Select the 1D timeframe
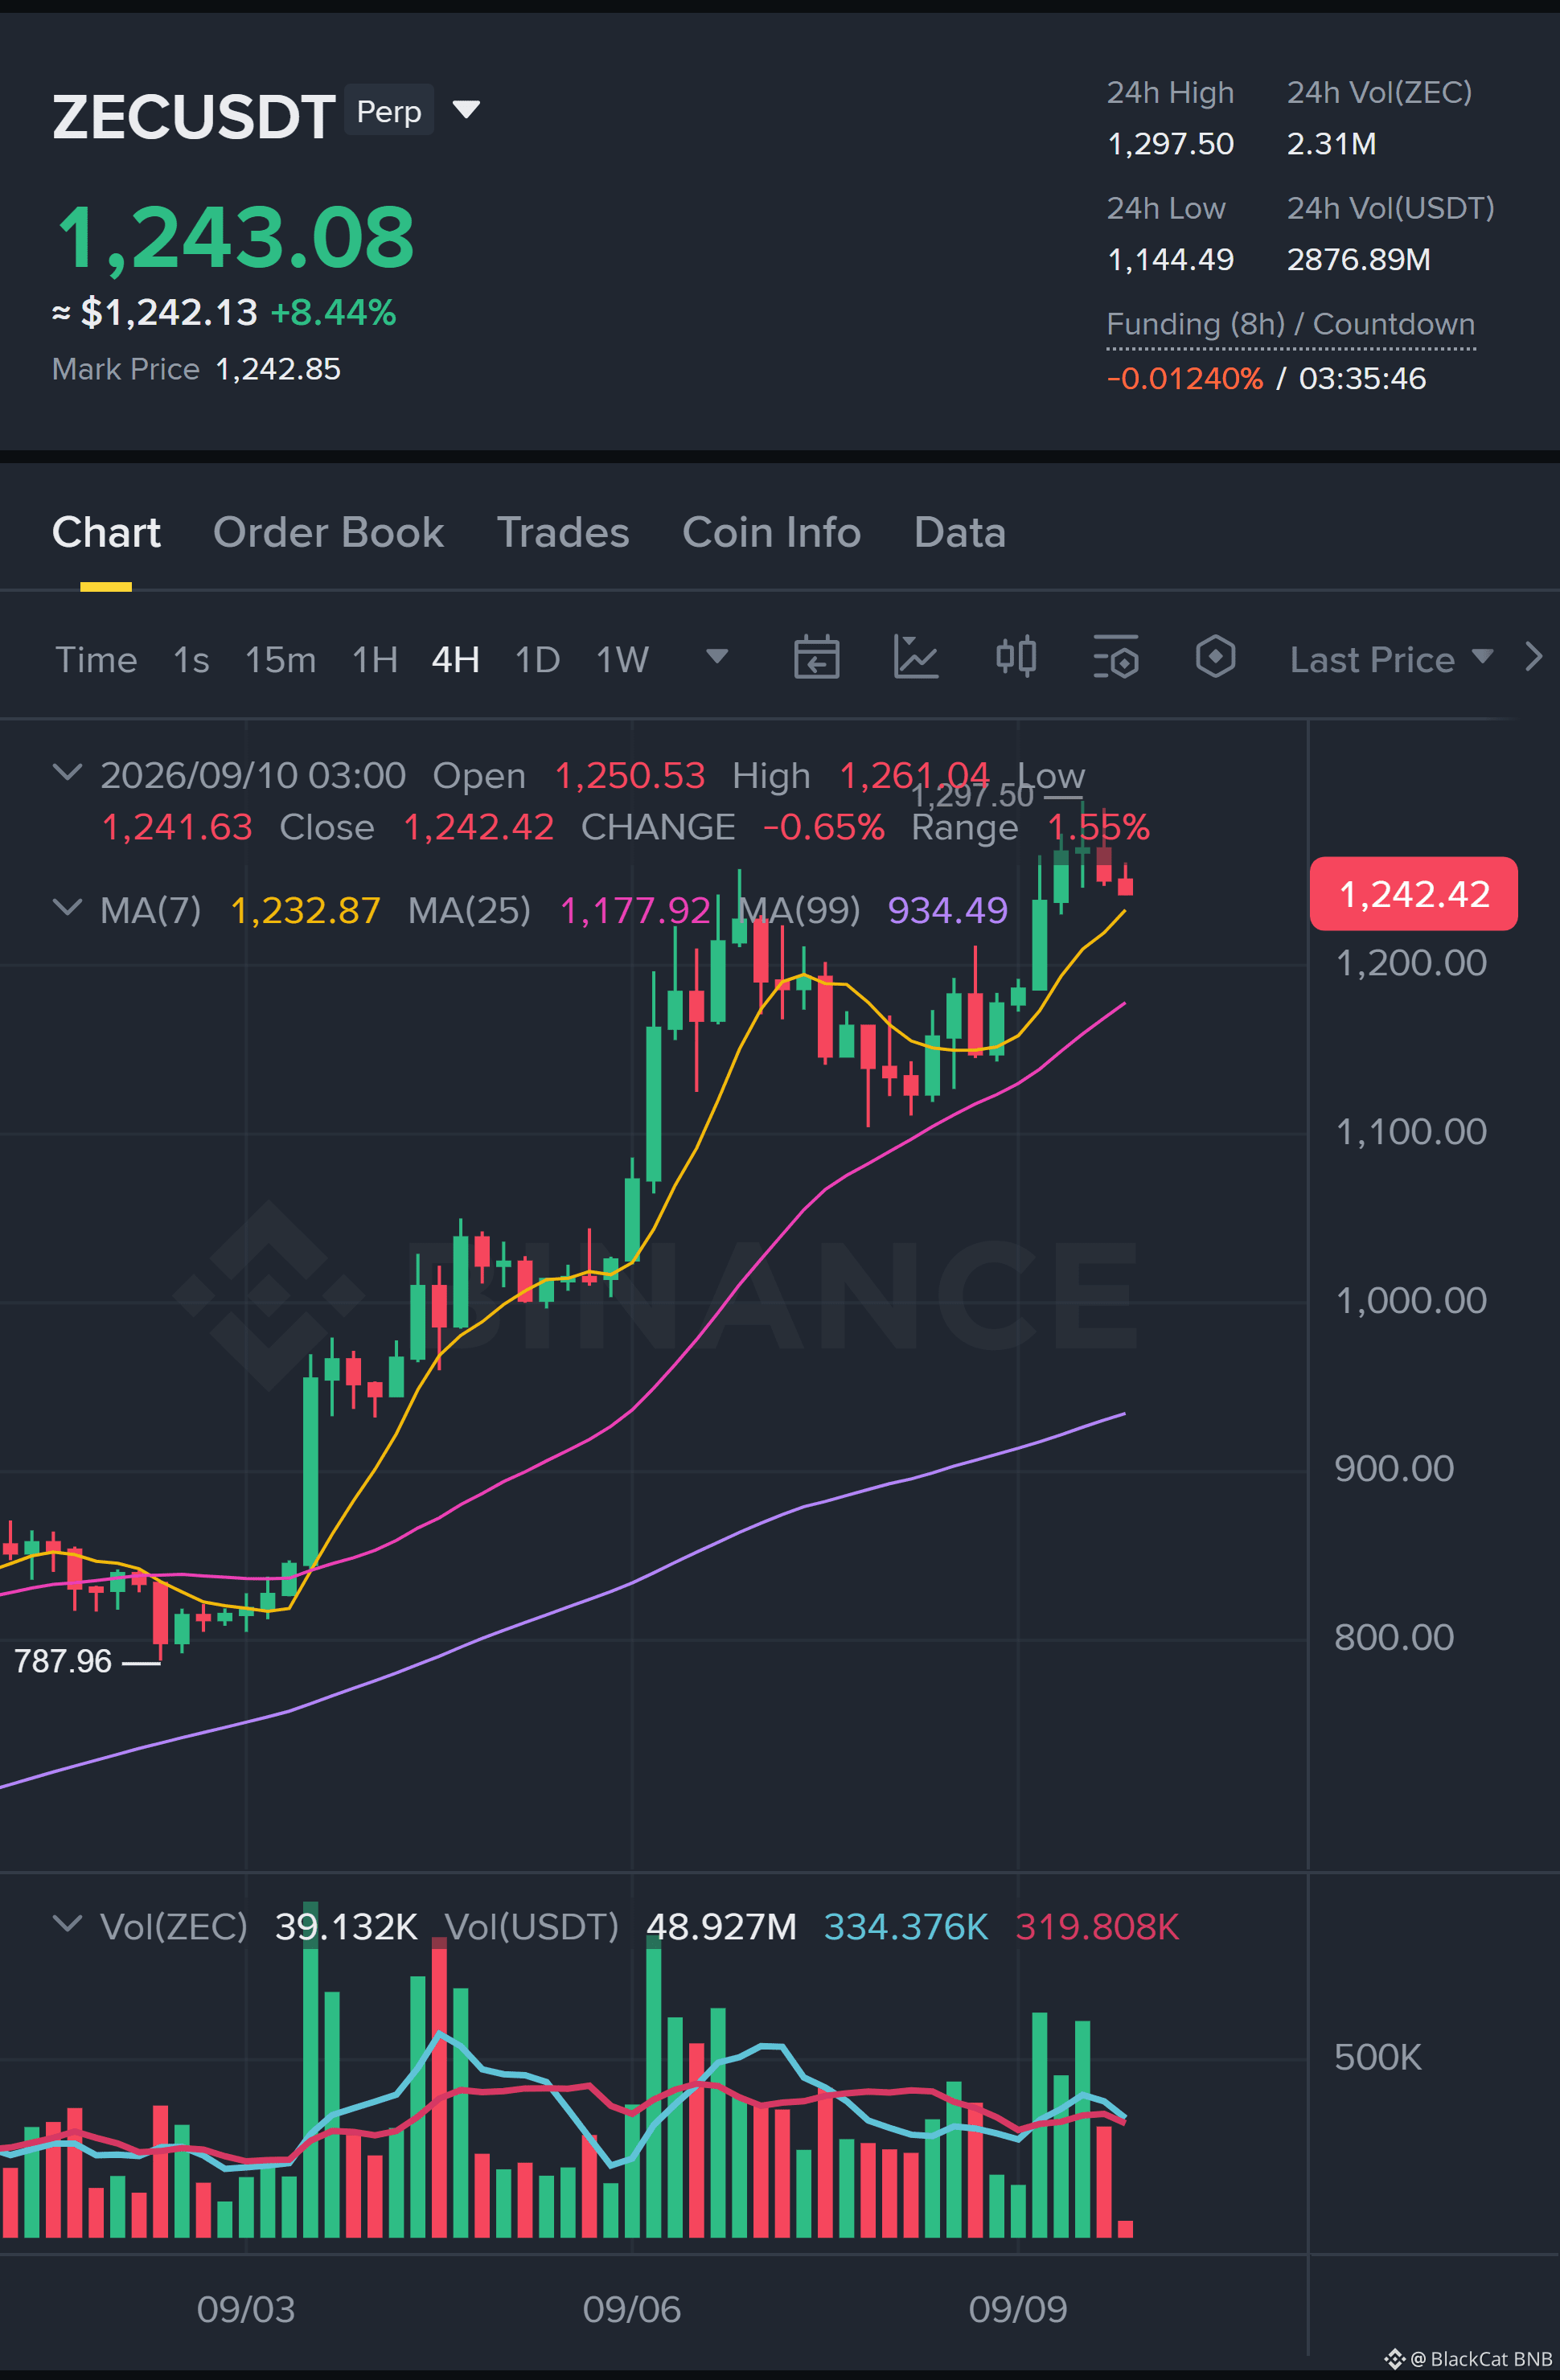The height and width of the screenshot is (2380, 1560). [x=537, y=660]
